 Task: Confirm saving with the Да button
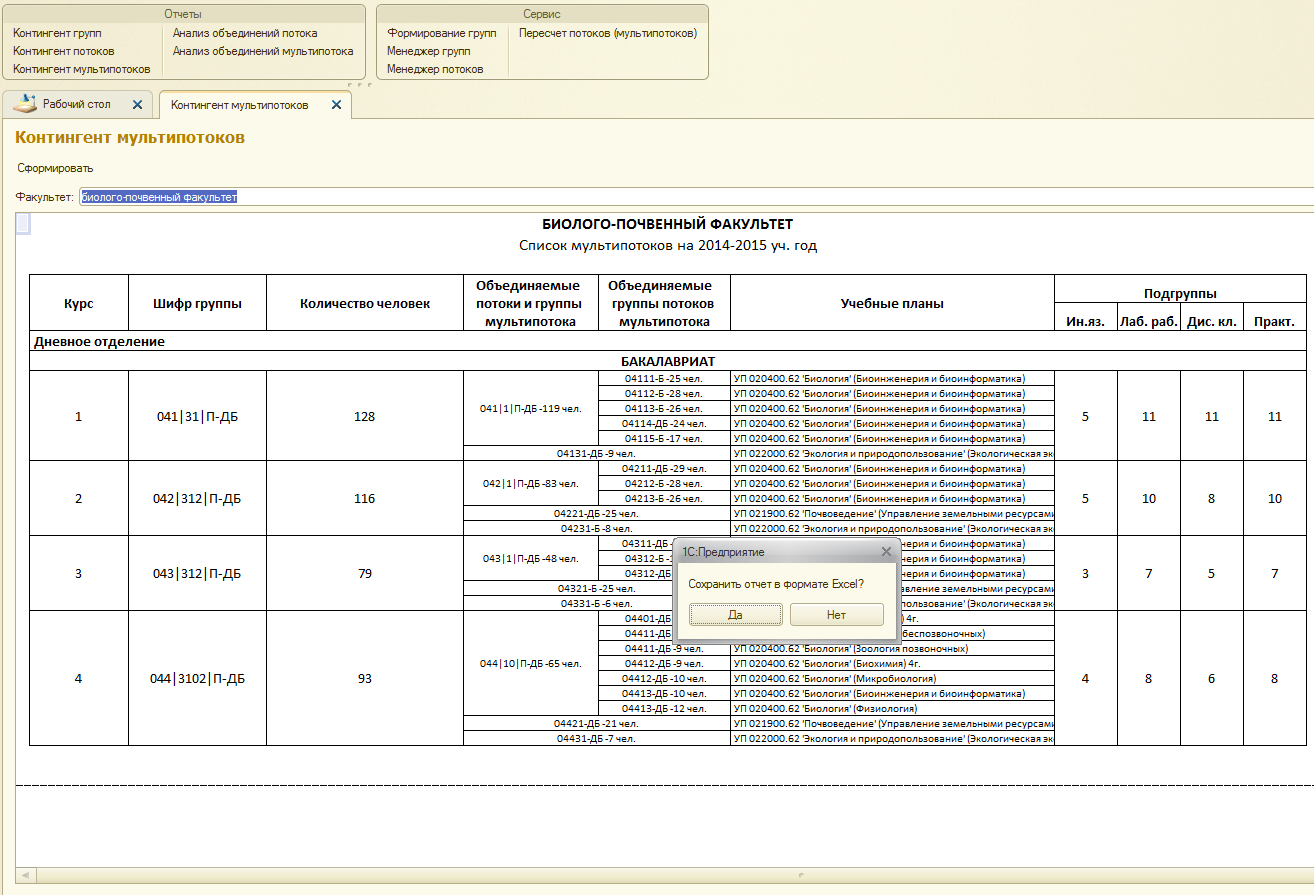pyautogui.click(x=735, y=615)
